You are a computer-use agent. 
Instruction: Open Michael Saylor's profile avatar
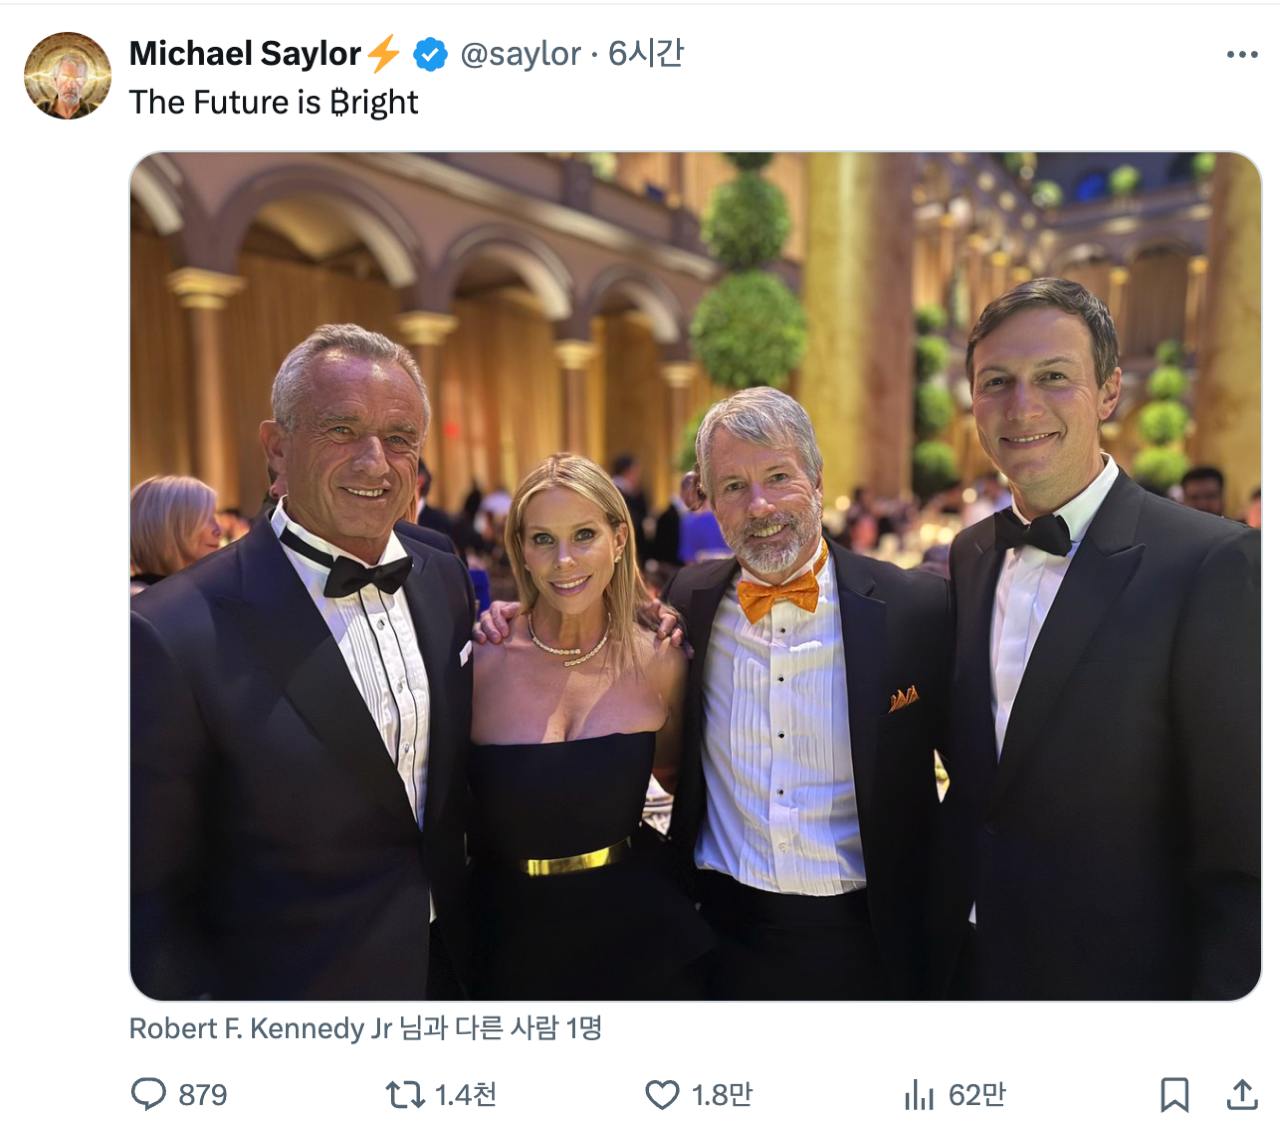[68, 76]
